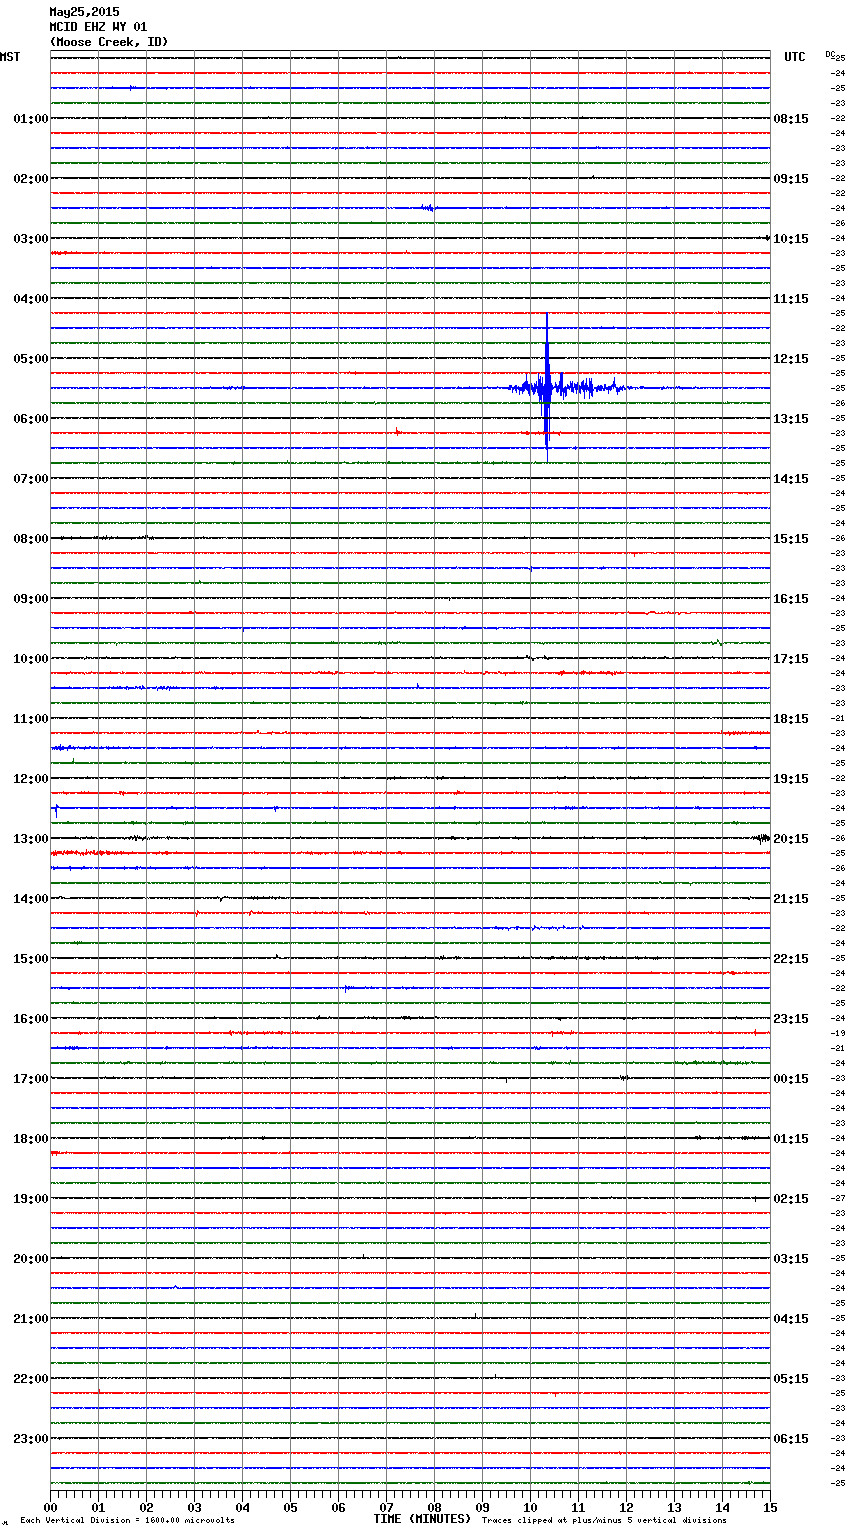This screenshot has width=850, height=1534.
Task: Click the station name (Moose Creek, ID)
Action: point(109,42)
